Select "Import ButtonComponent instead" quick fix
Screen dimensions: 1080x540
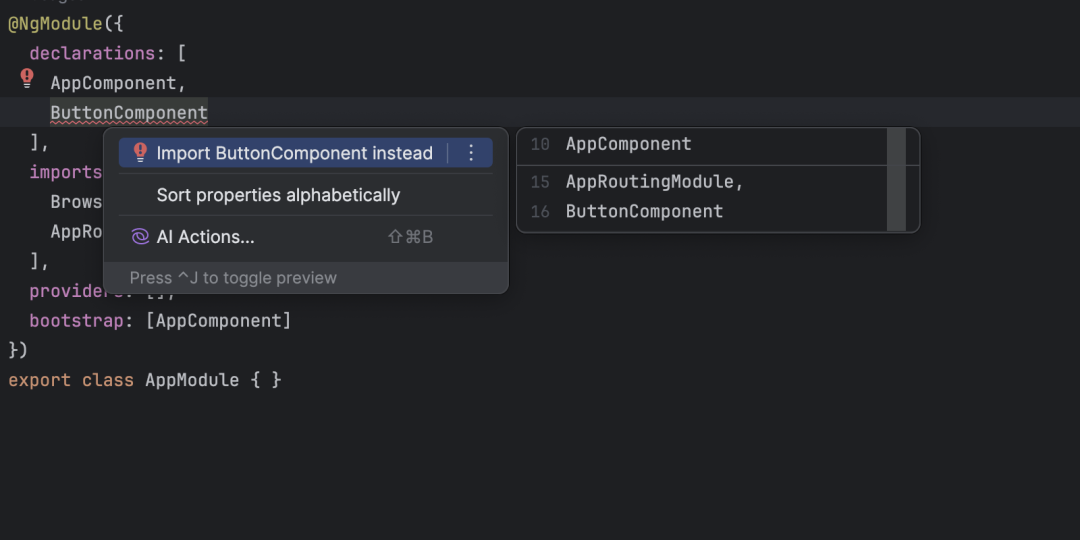point(294,153)
